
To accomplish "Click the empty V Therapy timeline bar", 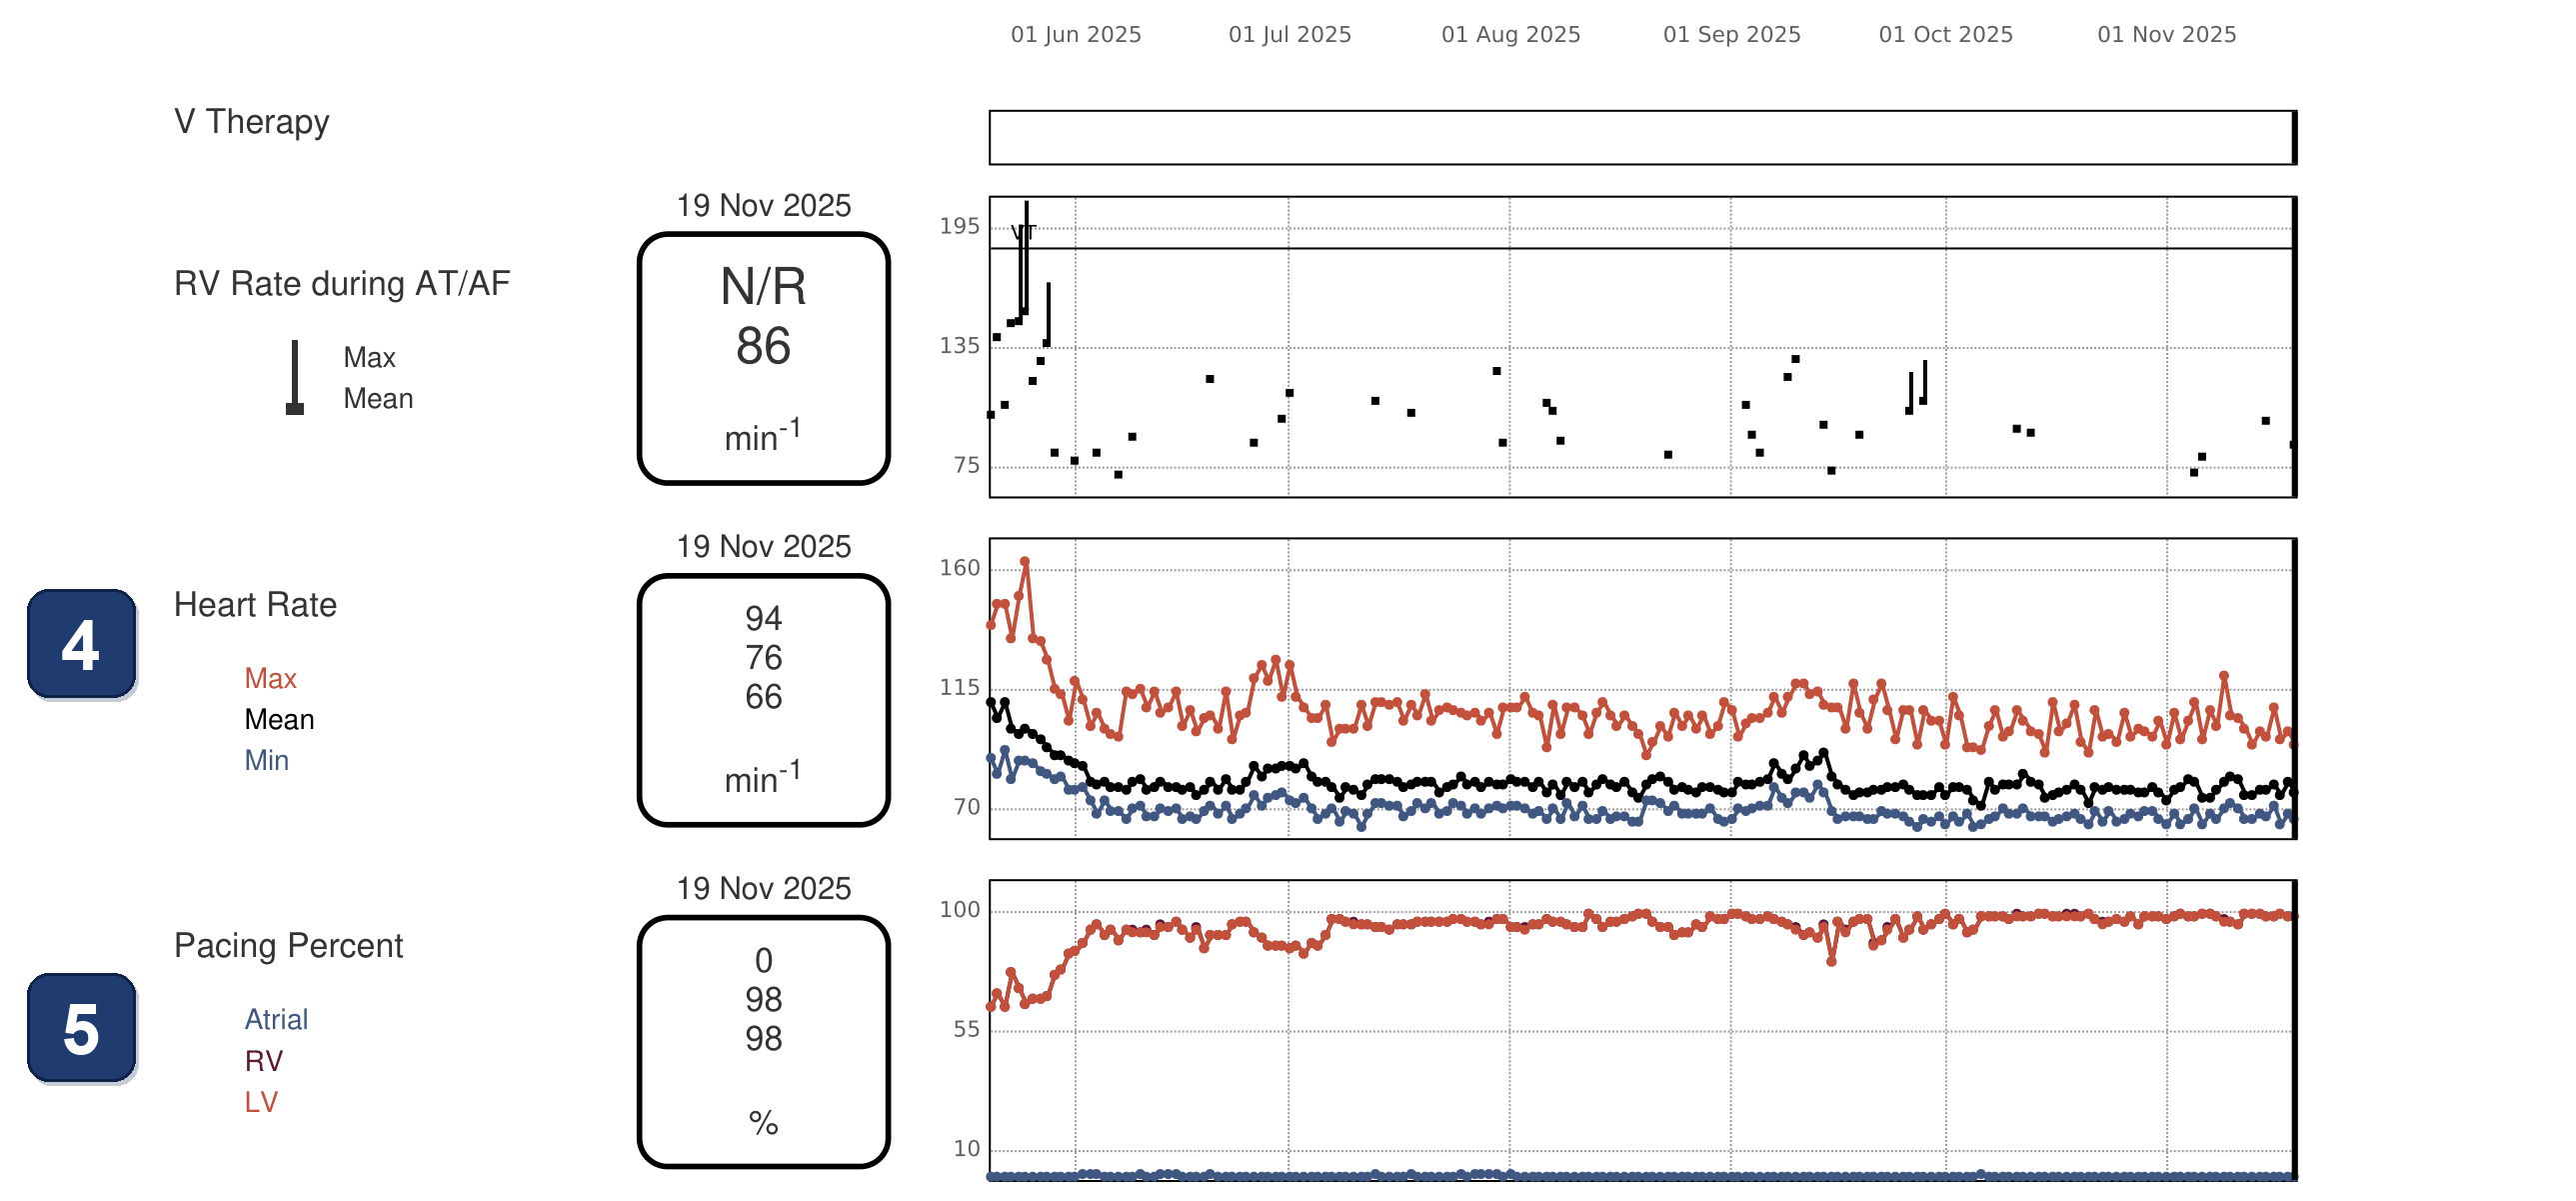I will click(1642, 137).
